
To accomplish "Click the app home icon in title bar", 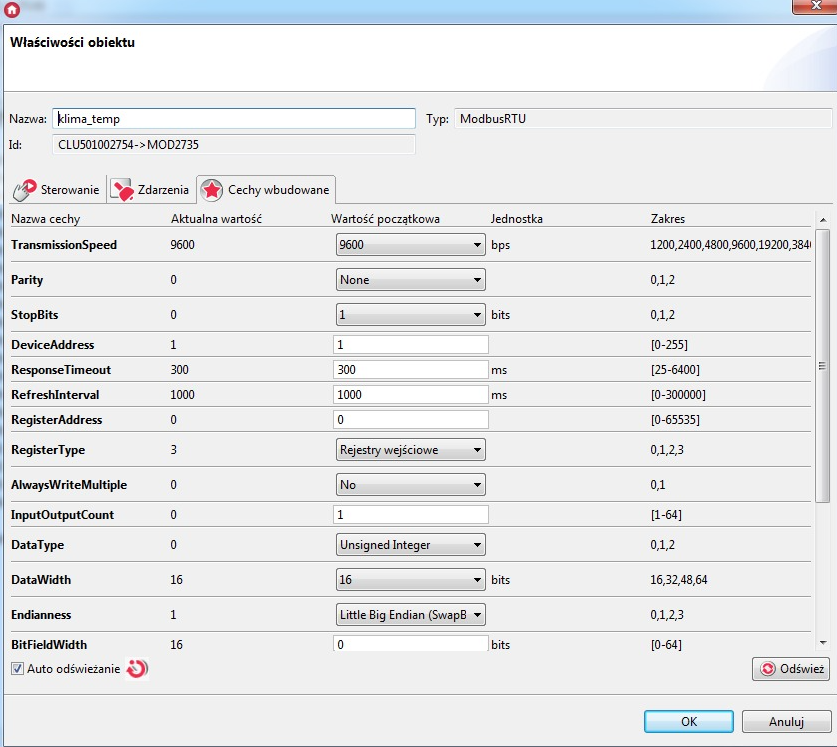I will pyautogui.click(x=12, y=9).
